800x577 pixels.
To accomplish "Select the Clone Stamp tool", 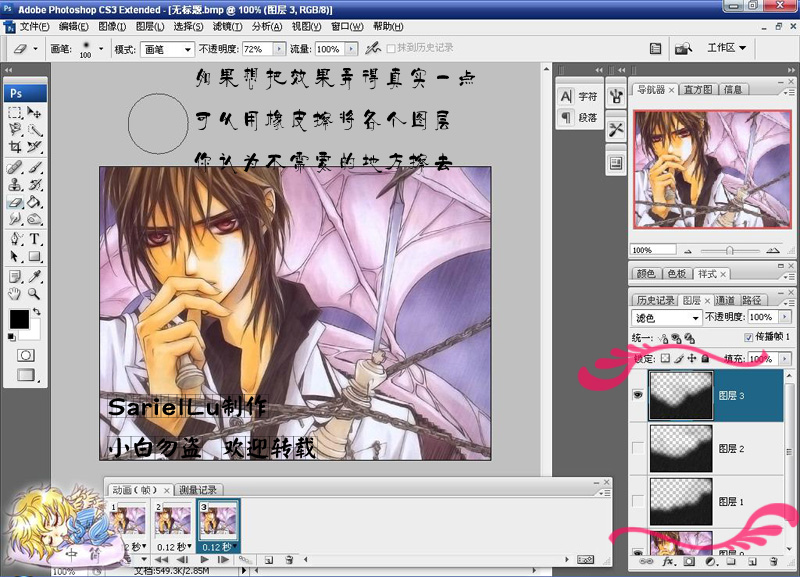I will tap(15, 185).
